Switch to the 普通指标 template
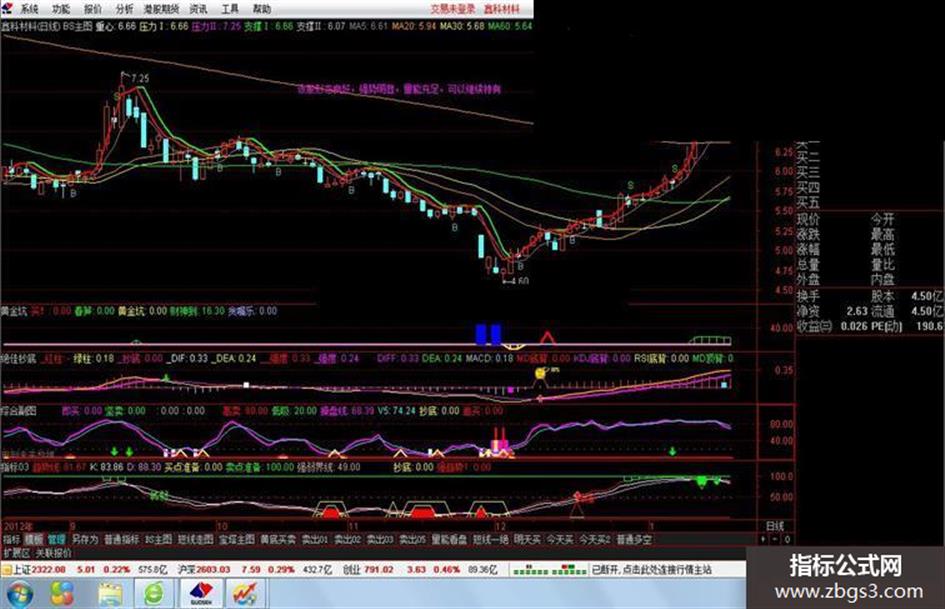The height and width of the screenshot is (609, 945). click(x=121, y=539)
